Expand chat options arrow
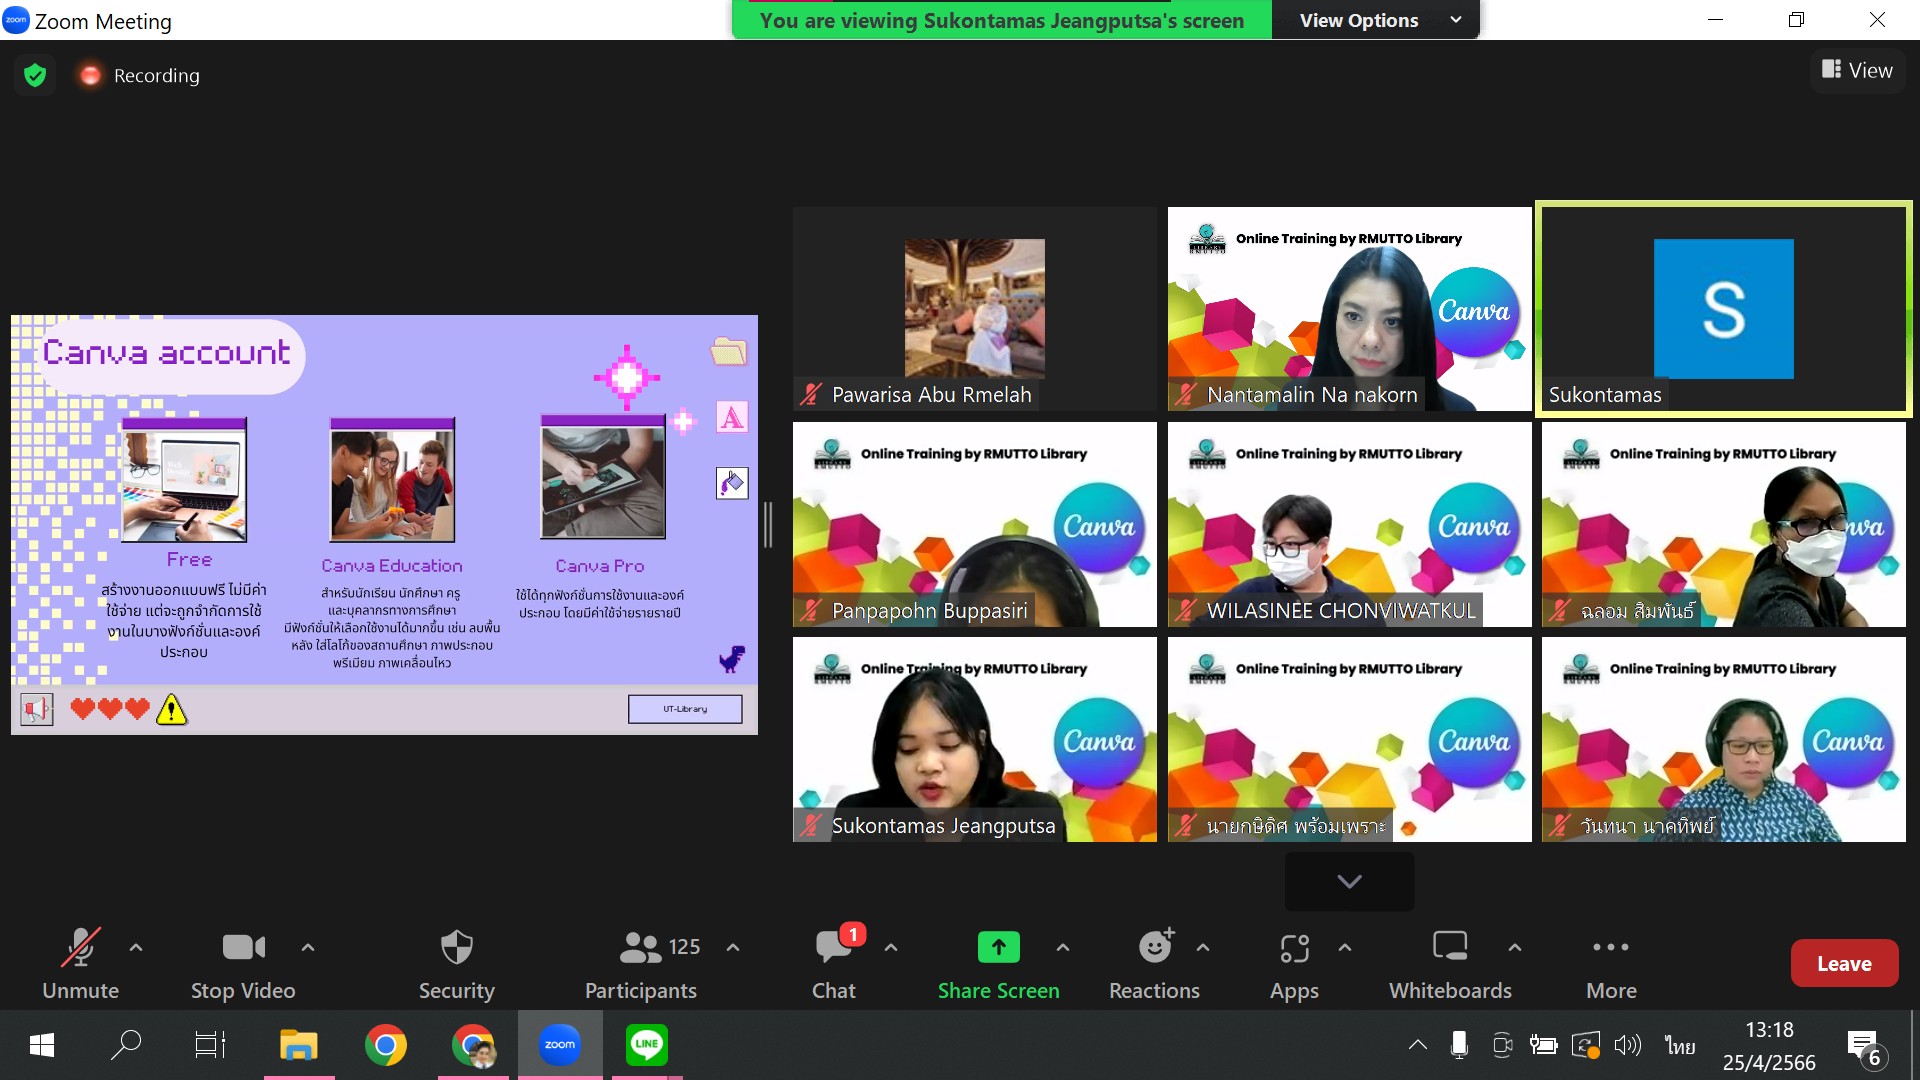1920x1080 pixels. tap(891, 947)
